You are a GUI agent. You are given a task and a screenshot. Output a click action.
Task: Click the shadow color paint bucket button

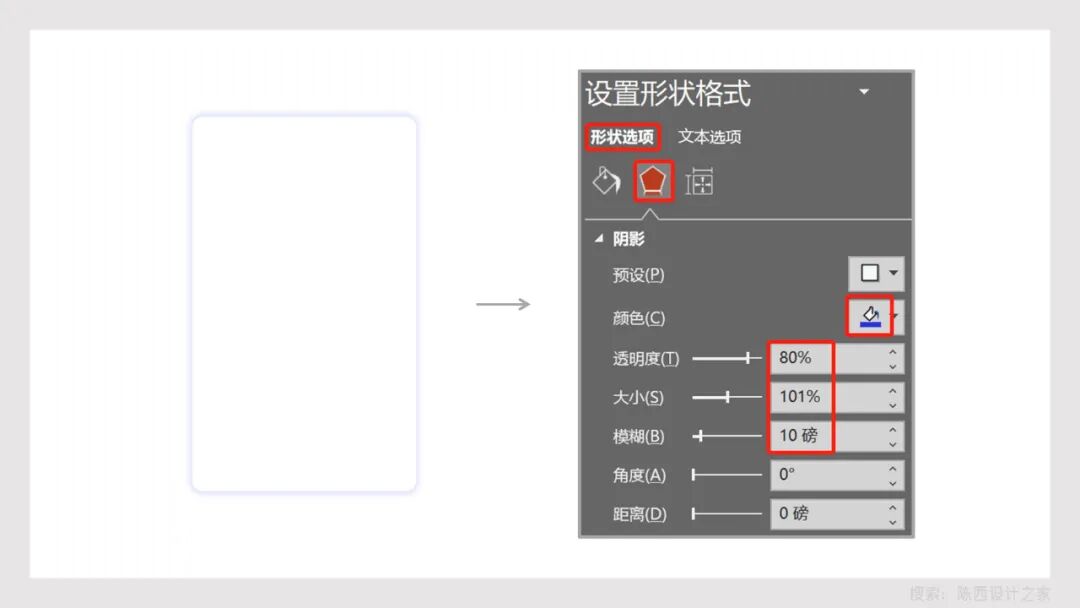coord(870,316)
